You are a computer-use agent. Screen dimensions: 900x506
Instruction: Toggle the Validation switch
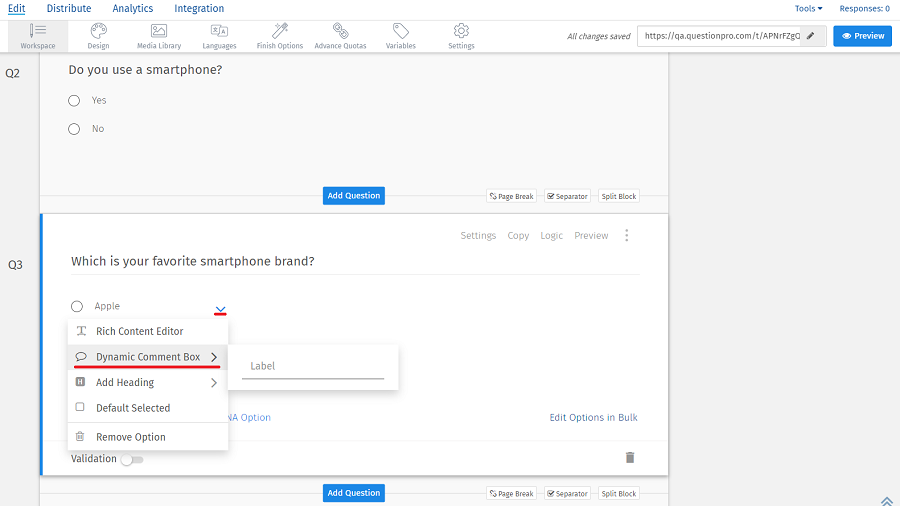pyautogui.click(x=132, y=460)
